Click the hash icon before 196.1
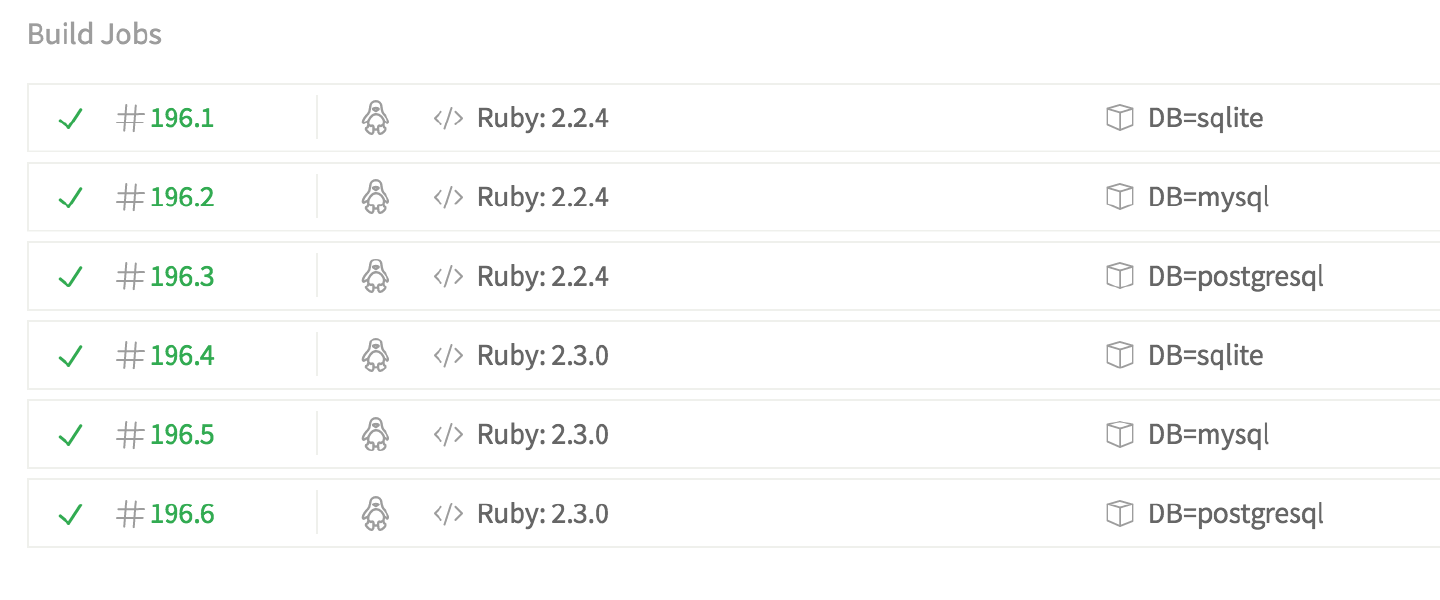1440x600 pixels. [x=130, y=119]
